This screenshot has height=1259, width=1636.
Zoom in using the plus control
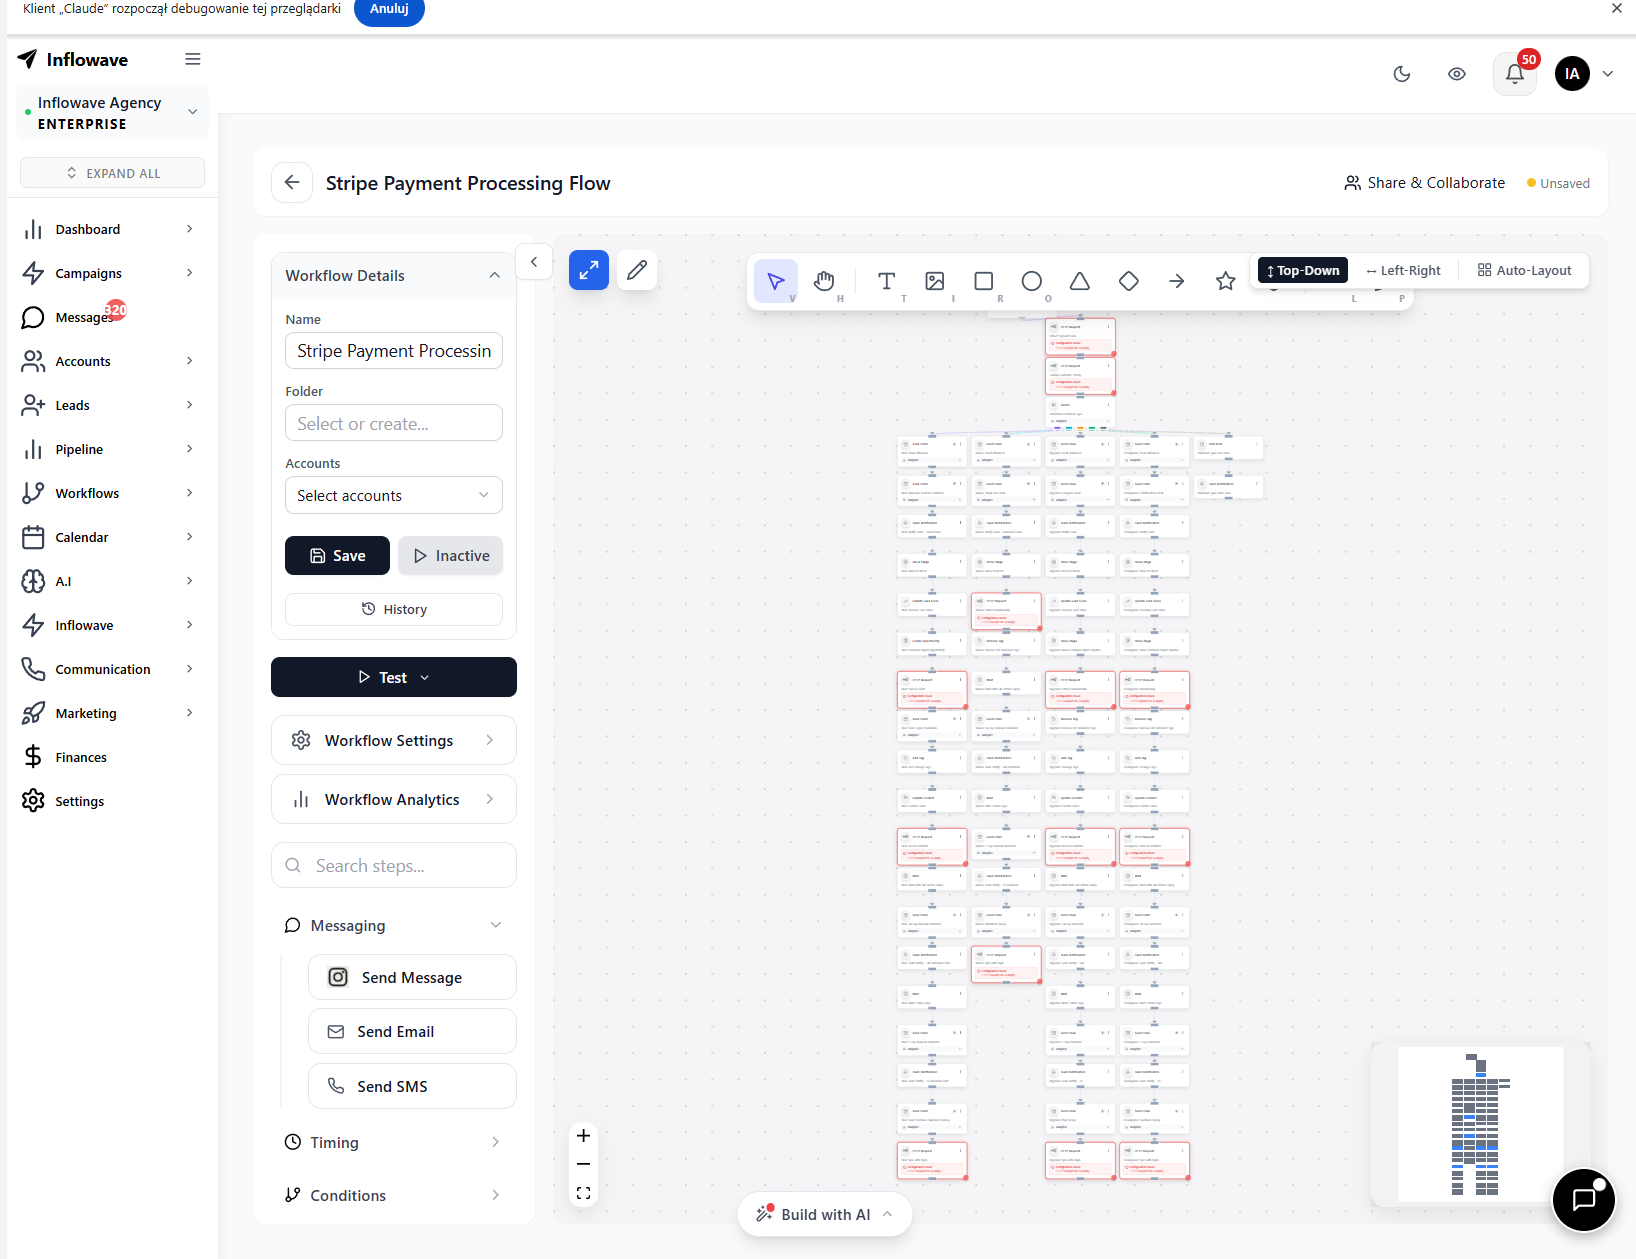(583, 1136)
